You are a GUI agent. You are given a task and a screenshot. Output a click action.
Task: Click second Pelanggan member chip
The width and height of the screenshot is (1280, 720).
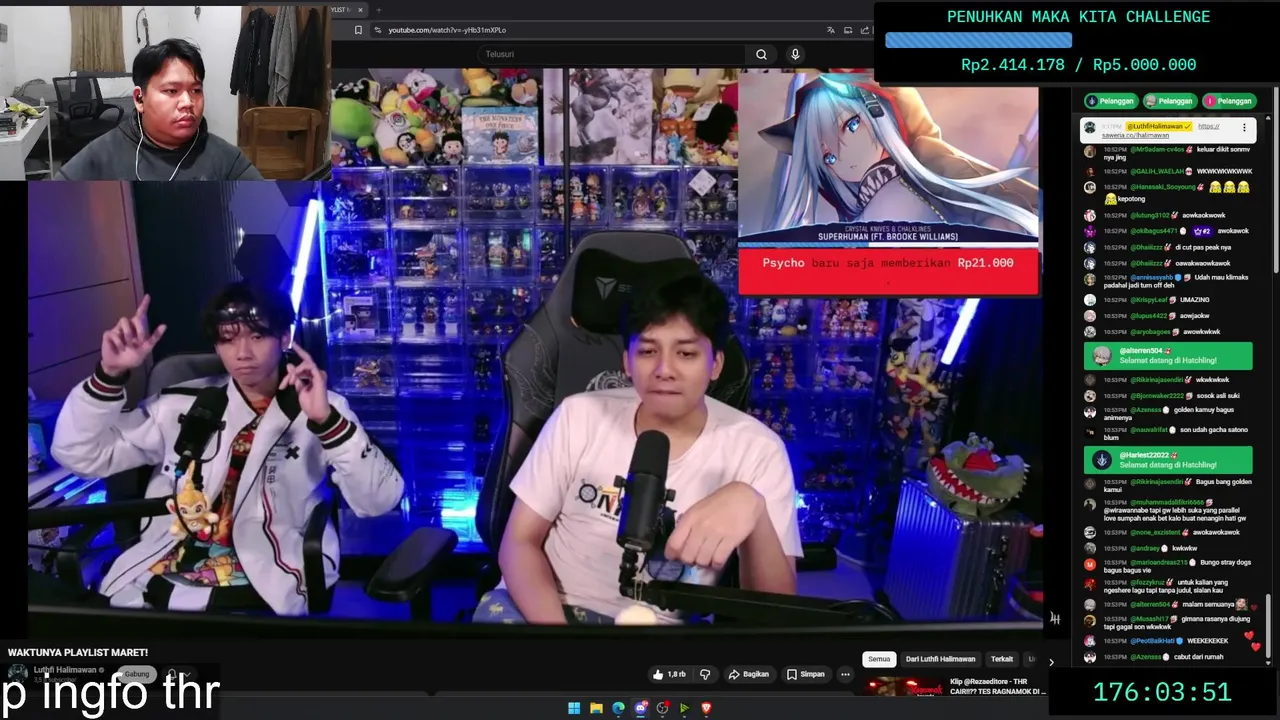[1170, 101]
